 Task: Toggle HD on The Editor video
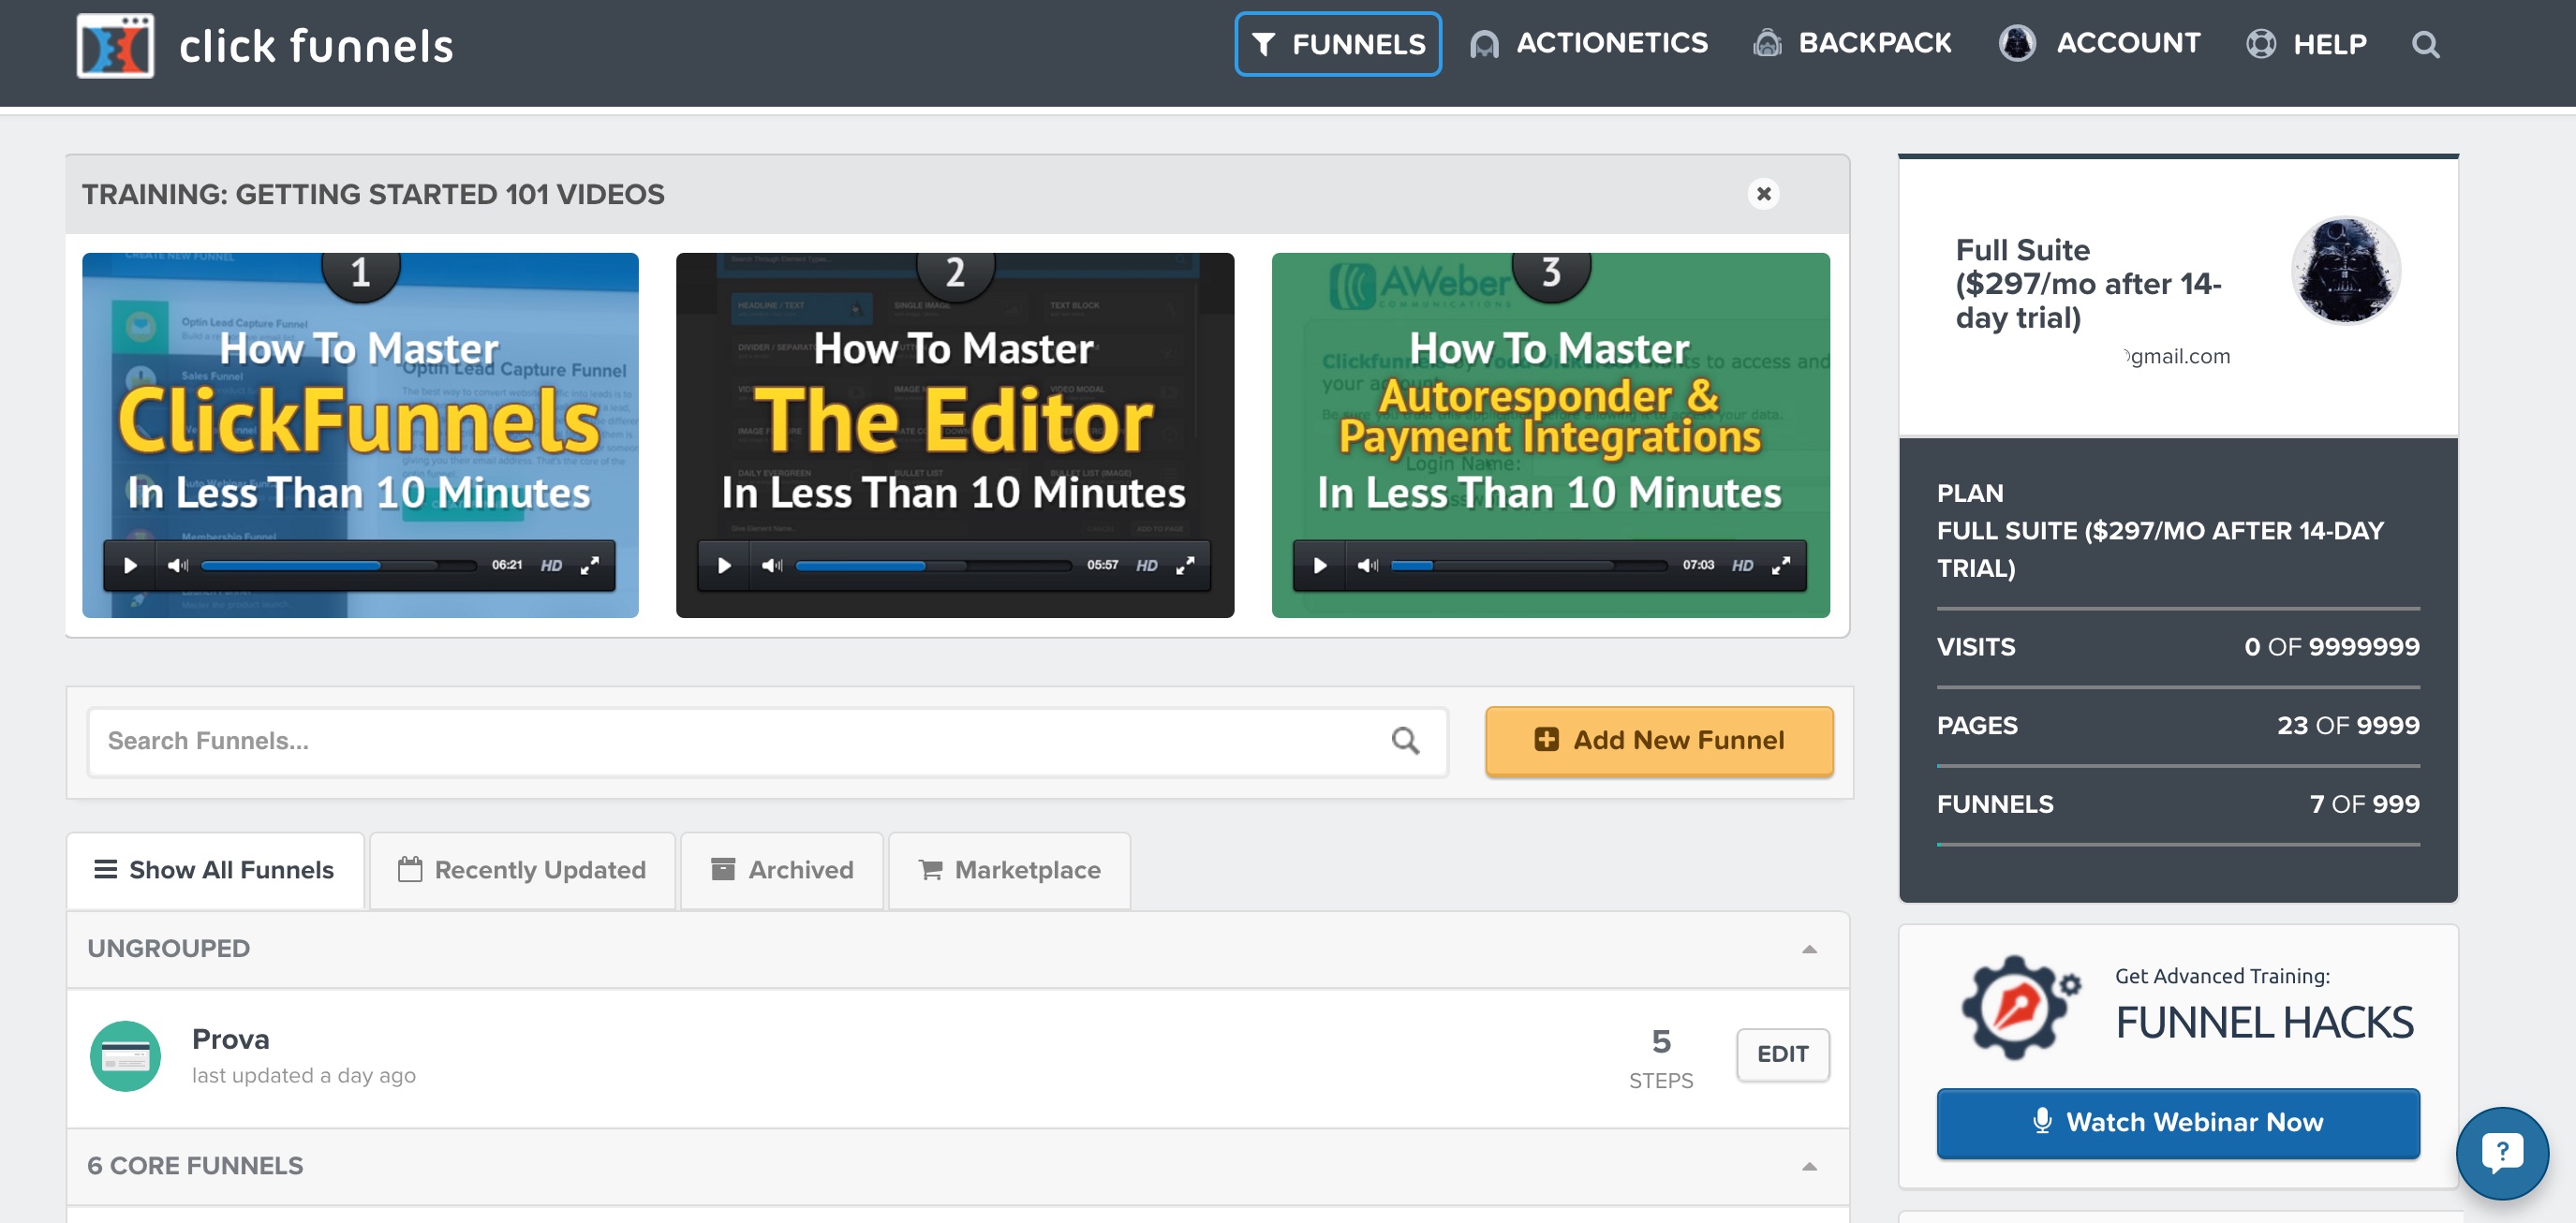coord(1146,565)
